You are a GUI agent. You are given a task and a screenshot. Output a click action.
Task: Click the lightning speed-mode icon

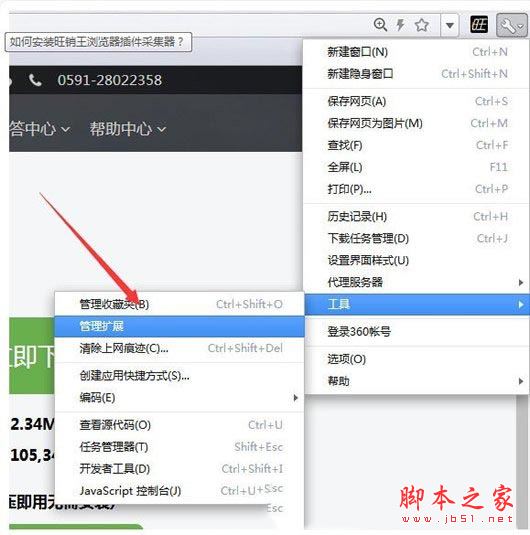tap(400, 25)
